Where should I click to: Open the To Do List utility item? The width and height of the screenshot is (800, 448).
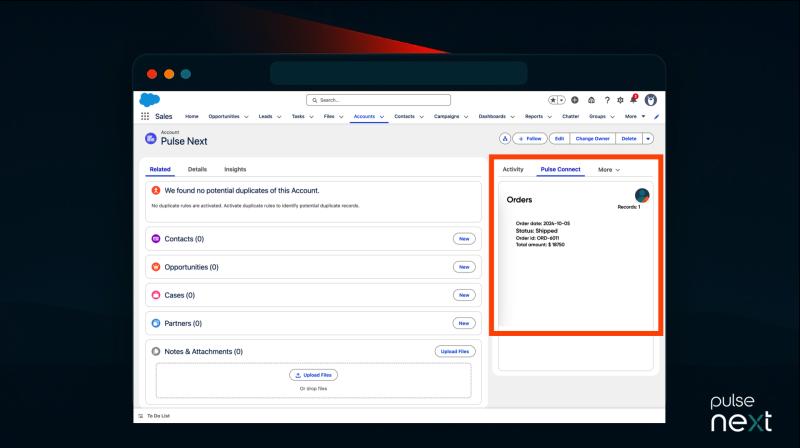(x=154, y=416)
